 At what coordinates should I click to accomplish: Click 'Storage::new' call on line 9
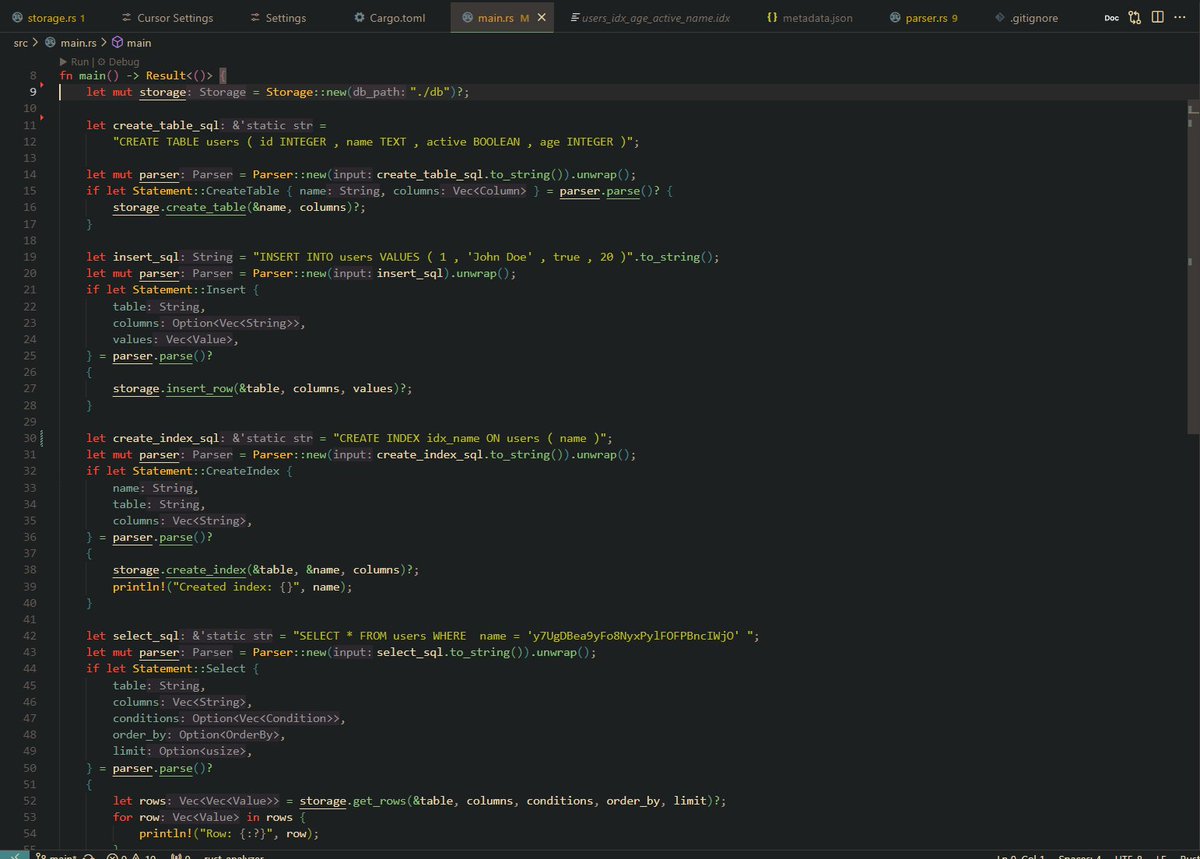coord(306,92)
